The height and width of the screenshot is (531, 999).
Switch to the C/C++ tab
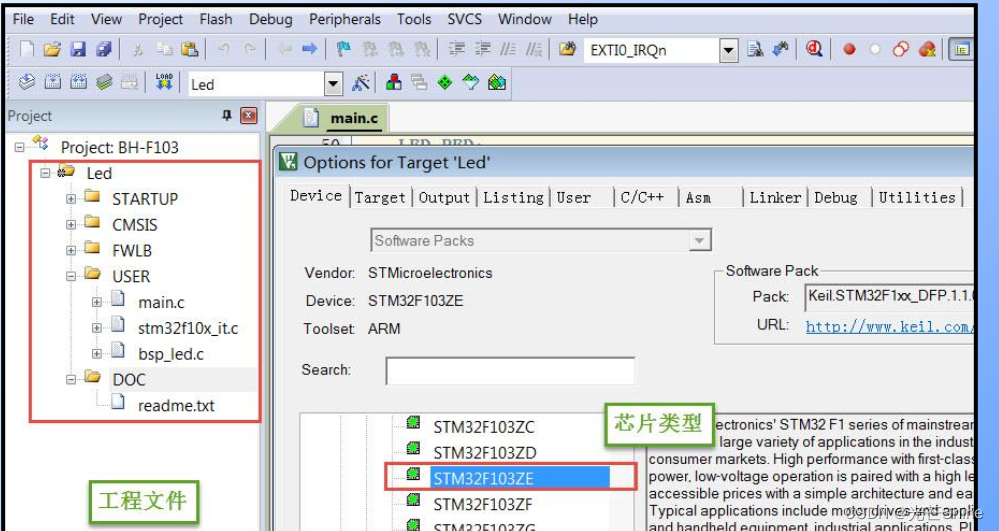click(642, 198)
